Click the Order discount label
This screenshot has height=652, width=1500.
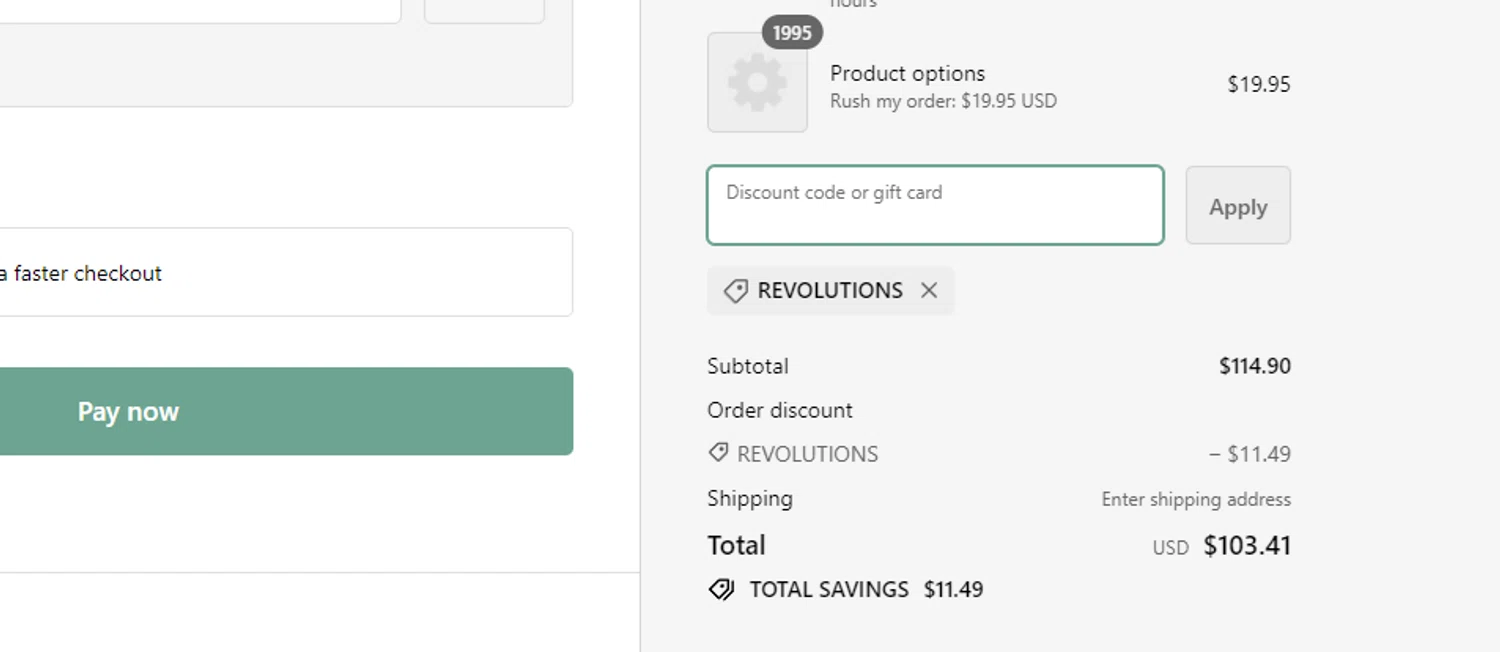(780, 410)
